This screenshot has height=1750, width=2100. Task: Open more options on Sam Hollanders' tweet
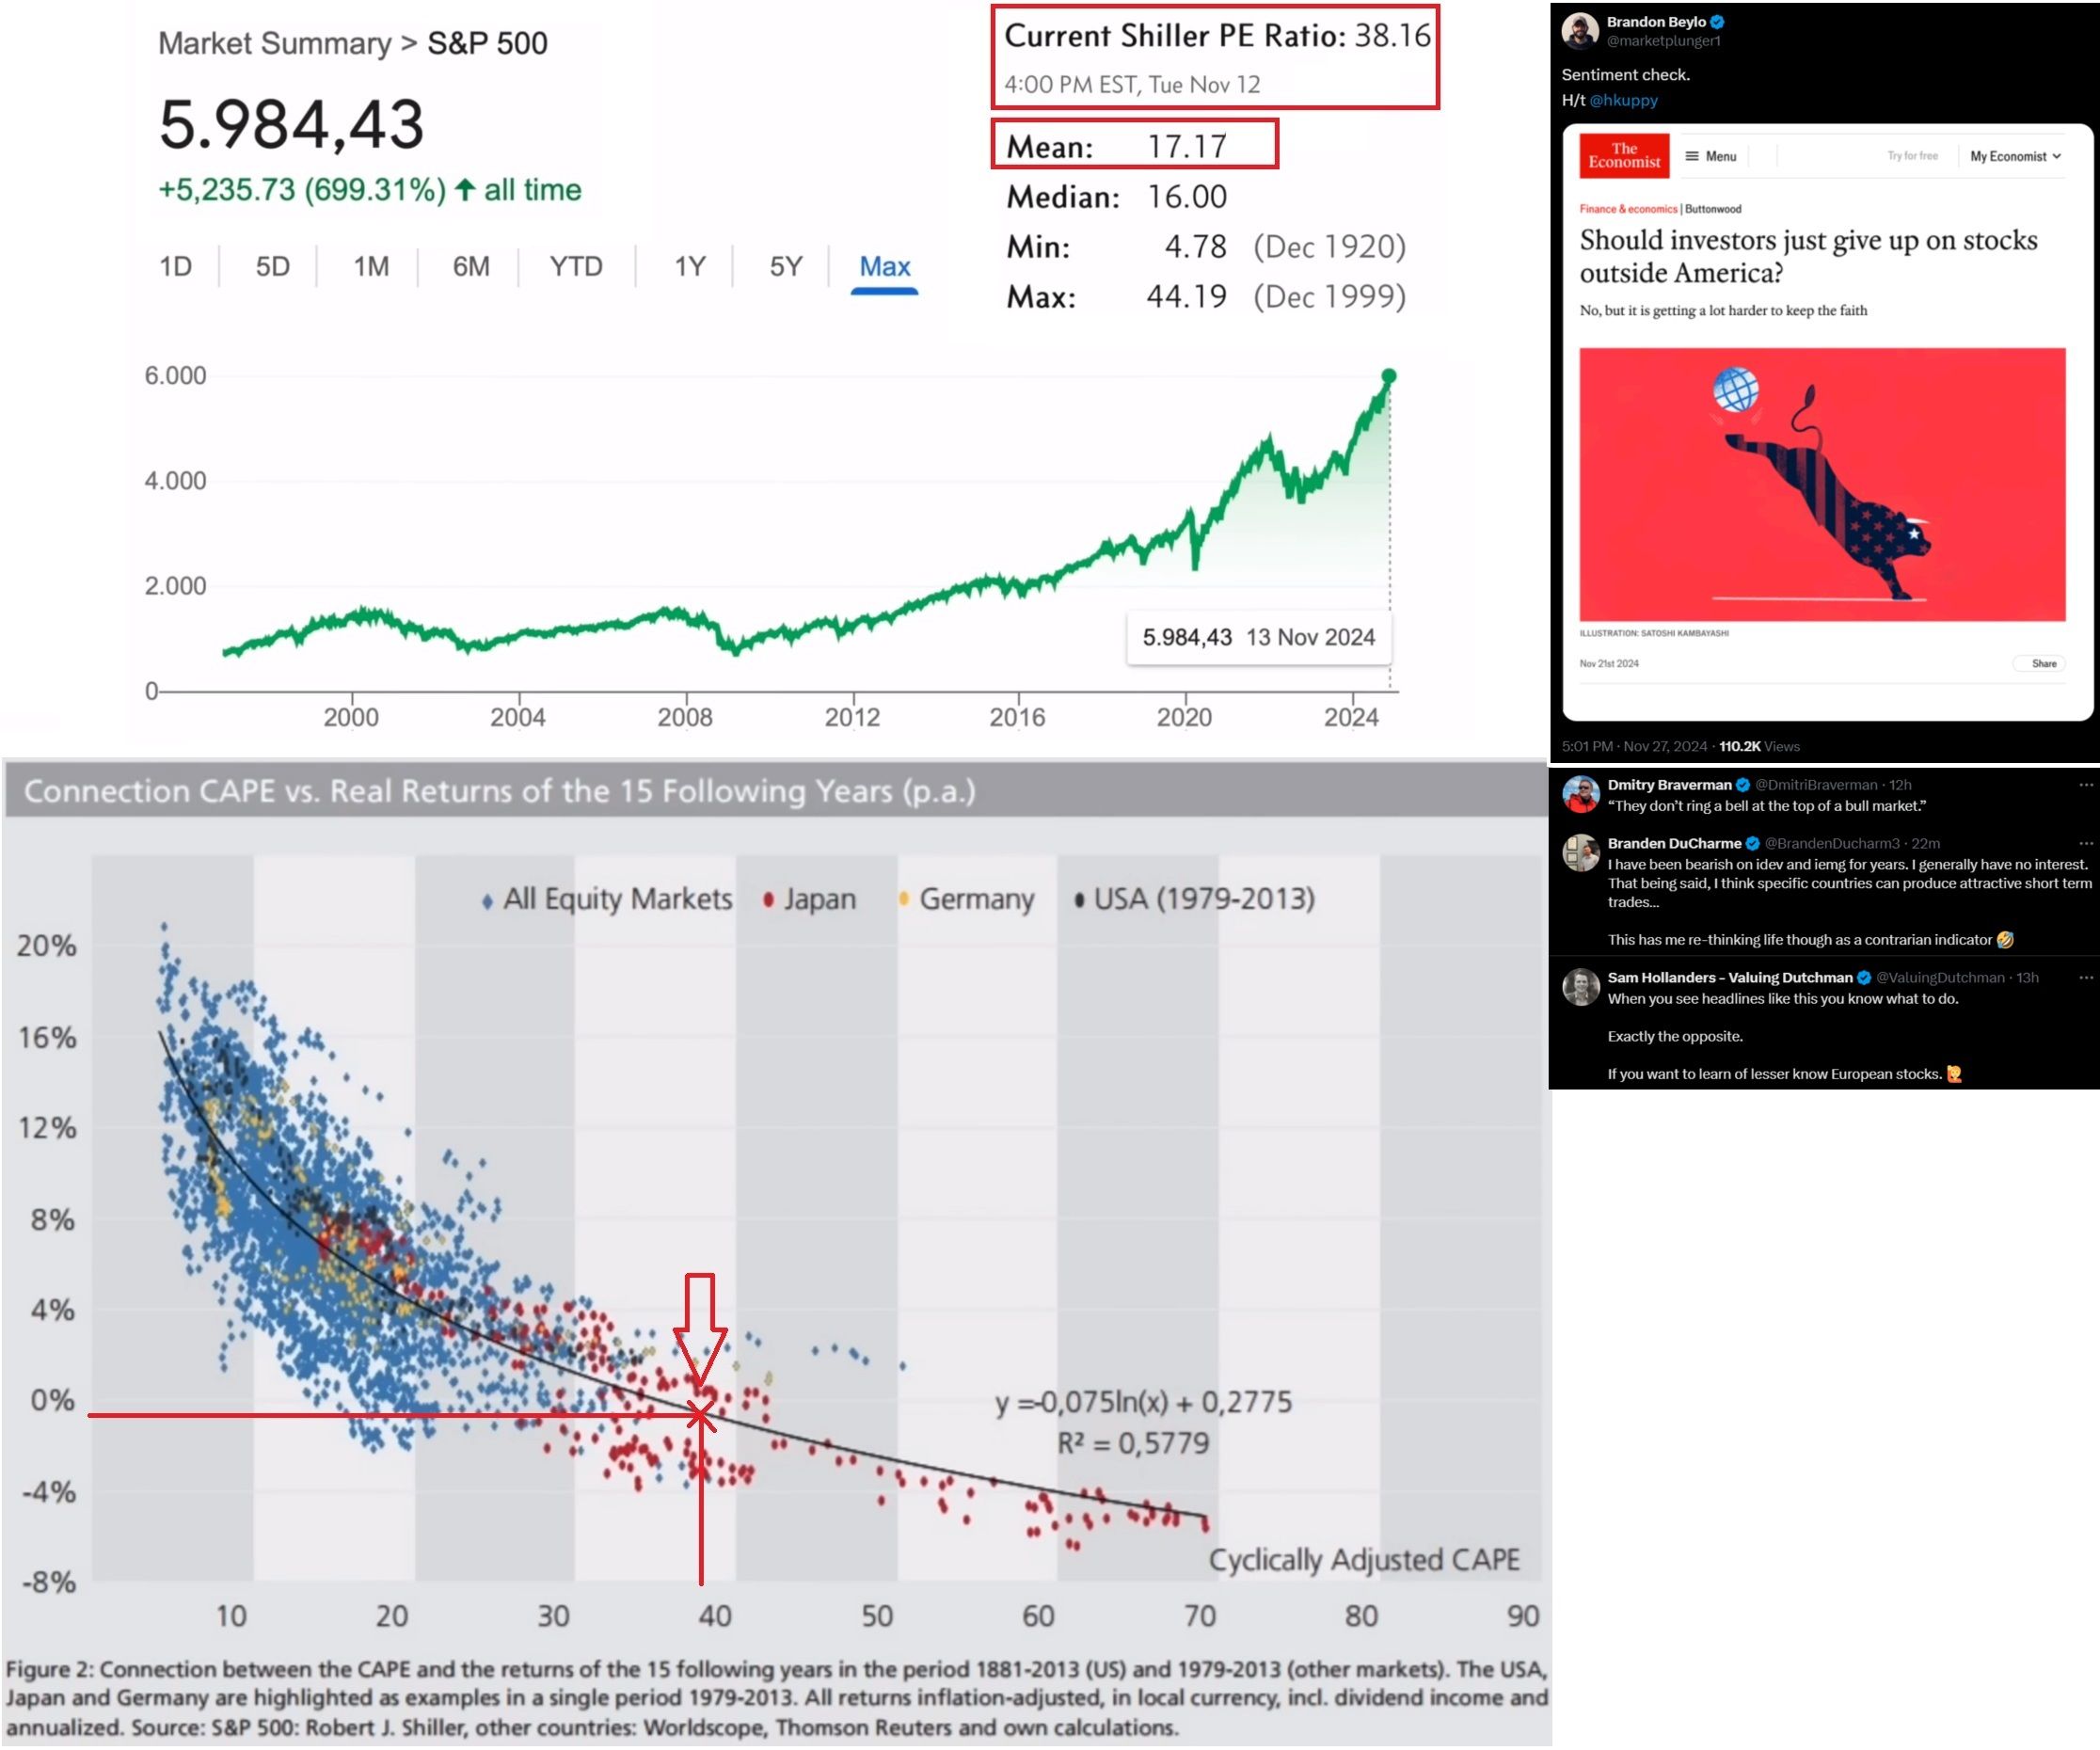click(x=2085, y=977)
